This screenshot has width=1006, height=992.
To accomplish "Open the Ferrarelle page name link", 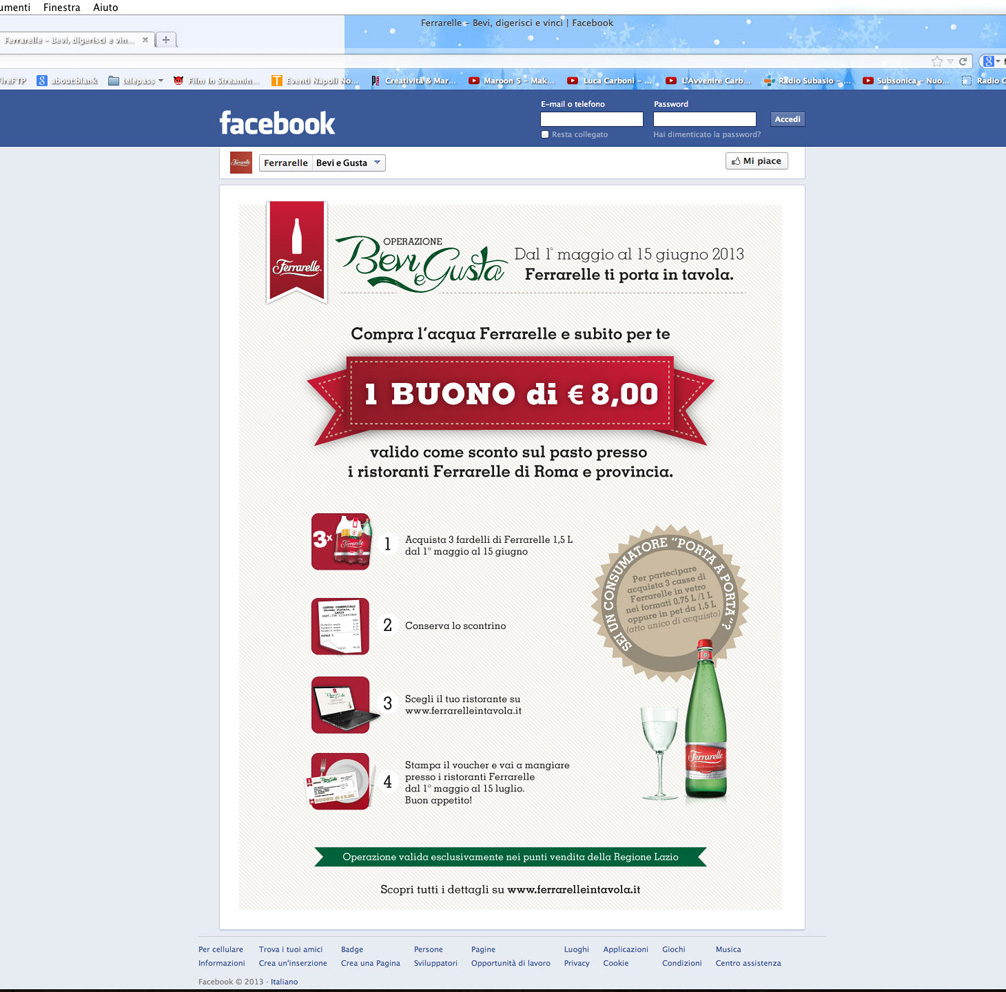I will coord(286,163).
